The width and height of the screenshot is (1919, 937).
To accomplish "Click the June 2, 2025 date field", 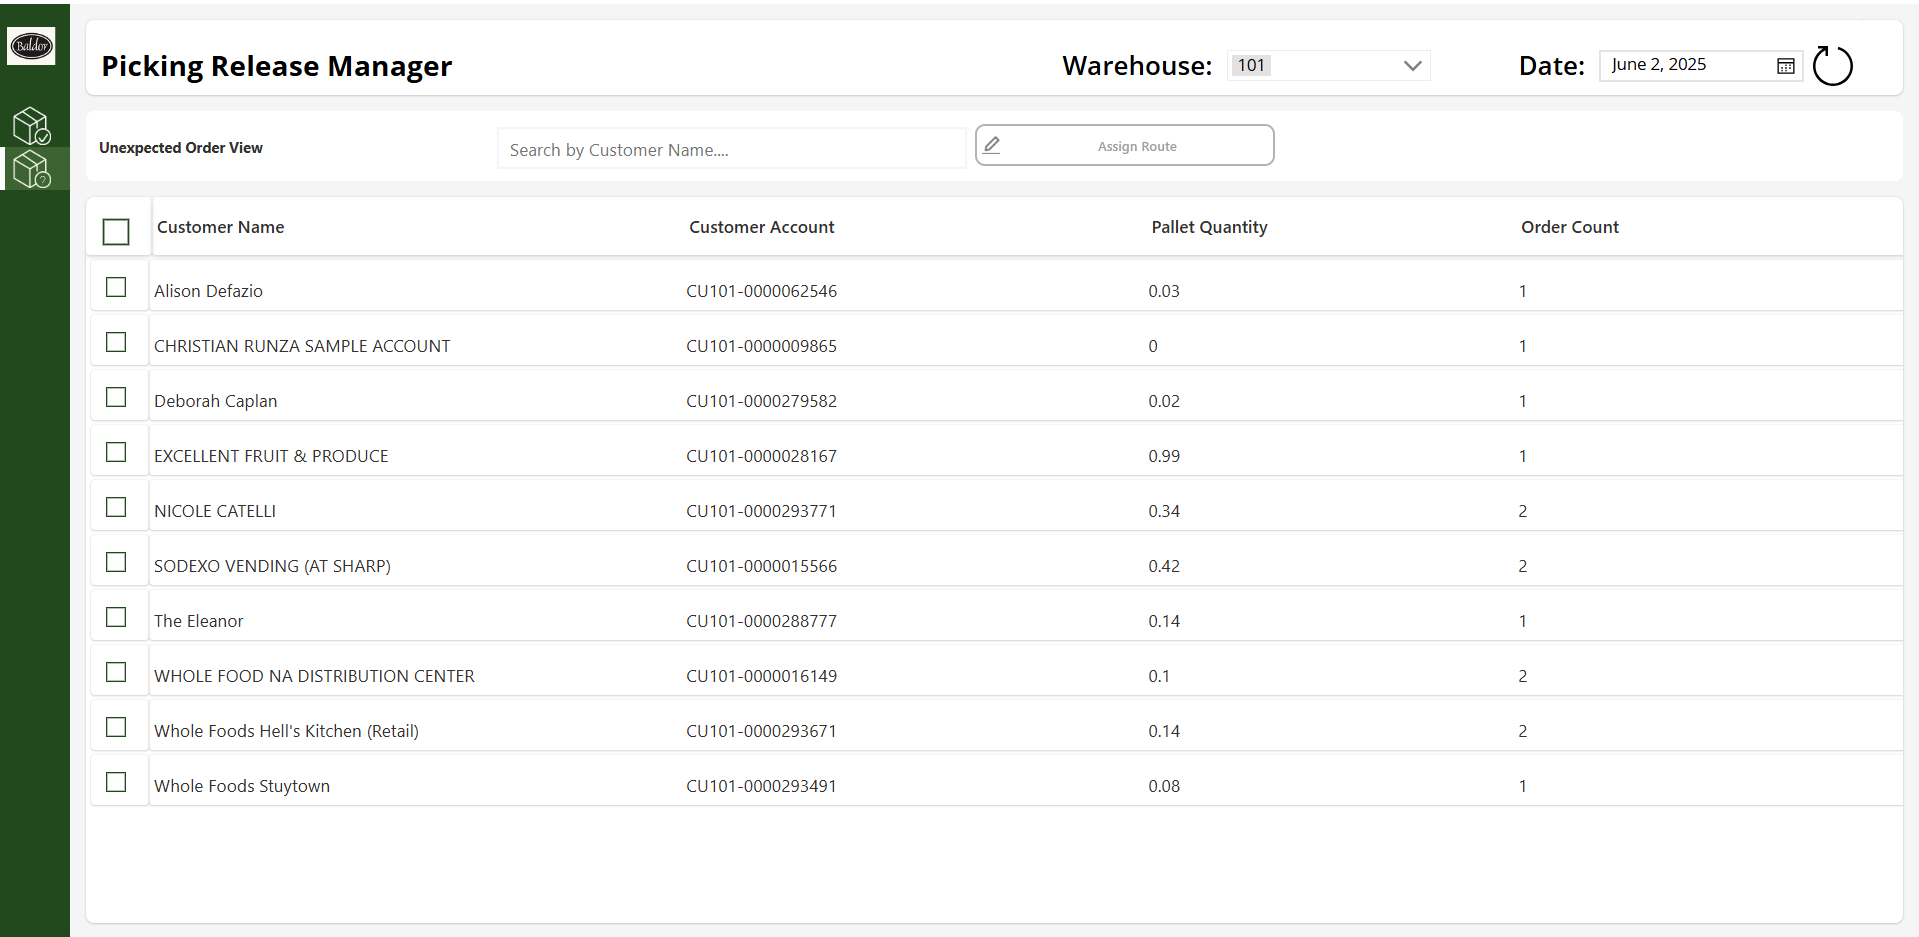I will (1700, 66).
